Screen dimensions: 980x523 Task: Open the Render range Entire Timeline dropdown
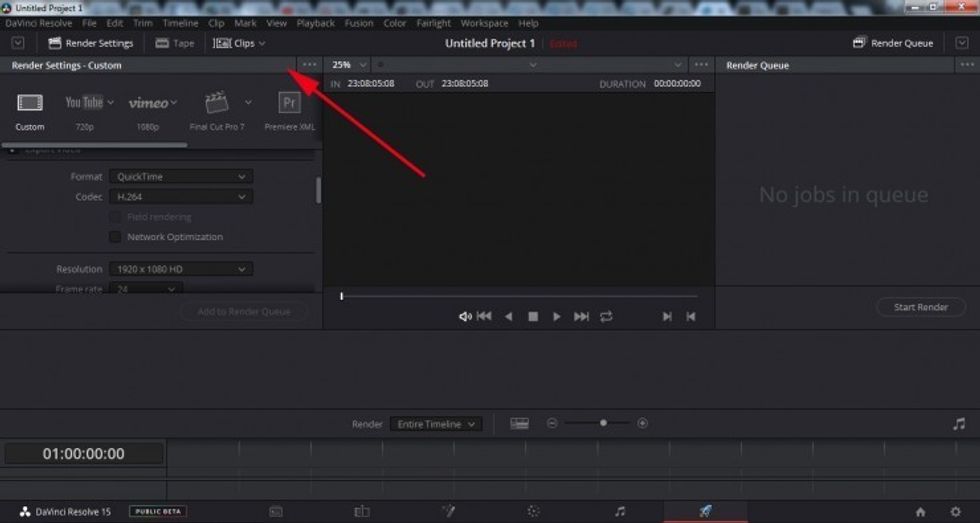click(x=436, y=424)
